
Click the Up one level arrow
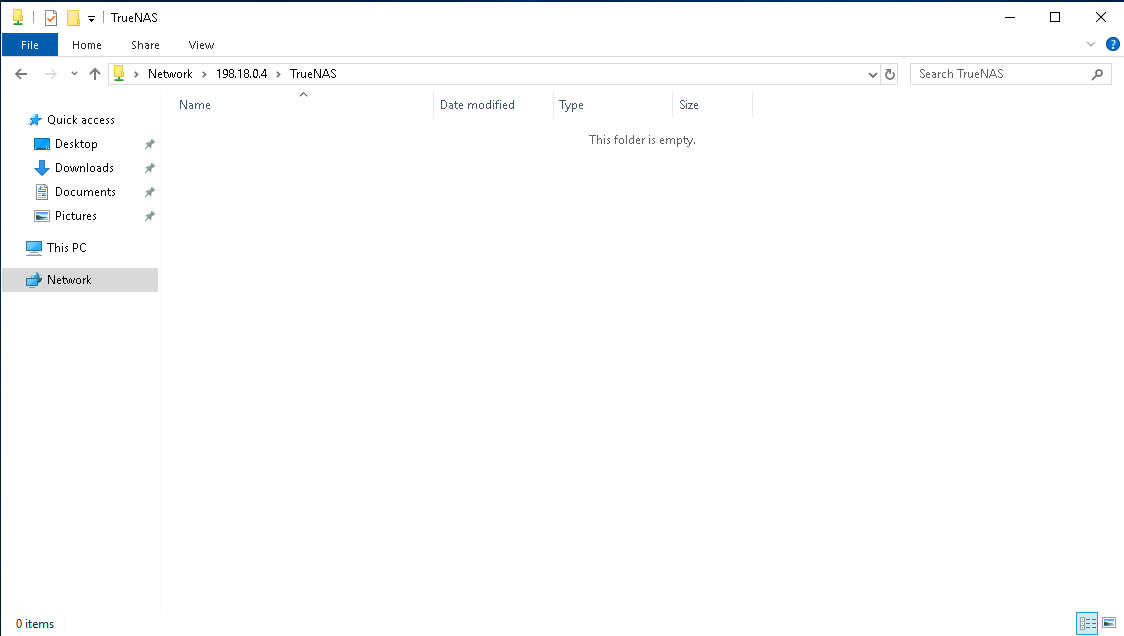95,74
